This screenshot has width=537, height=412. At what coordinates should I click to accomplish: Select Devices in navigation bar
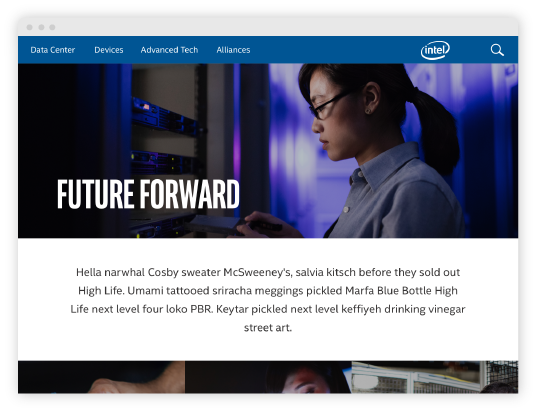tap(109, 50)
